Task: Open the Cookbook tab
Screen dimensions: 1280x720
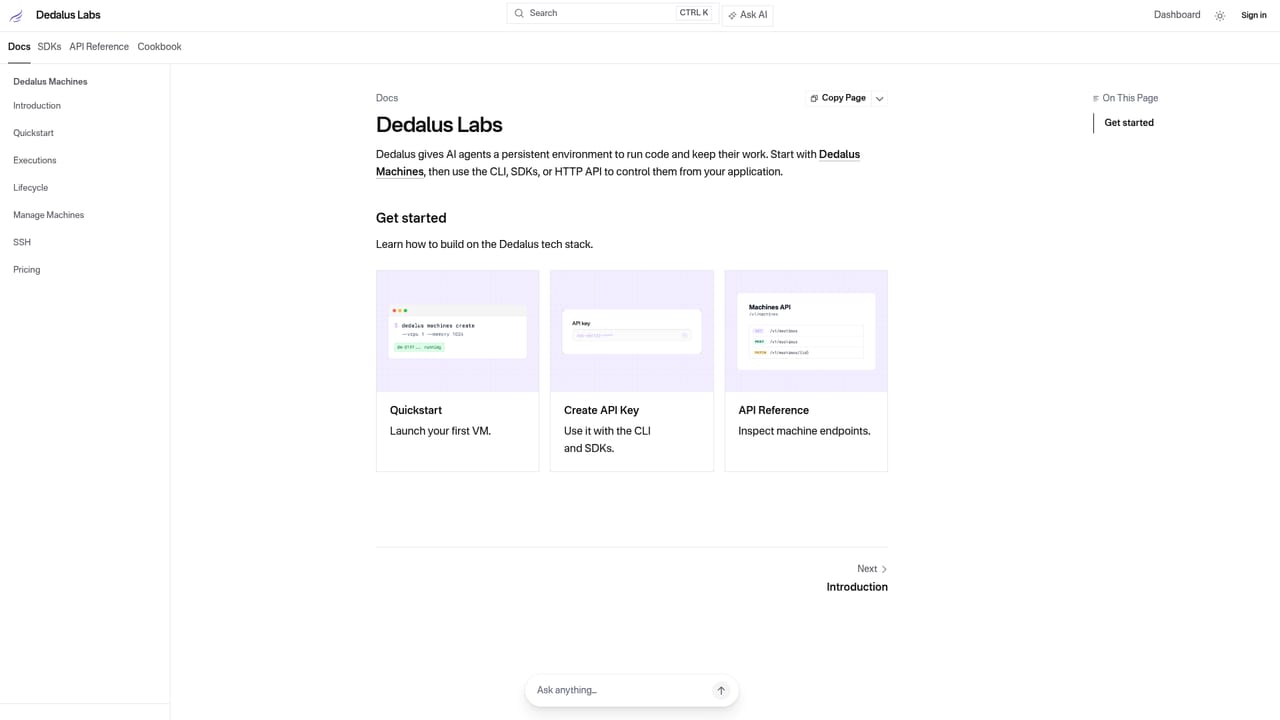Action: tap(160, 47)
